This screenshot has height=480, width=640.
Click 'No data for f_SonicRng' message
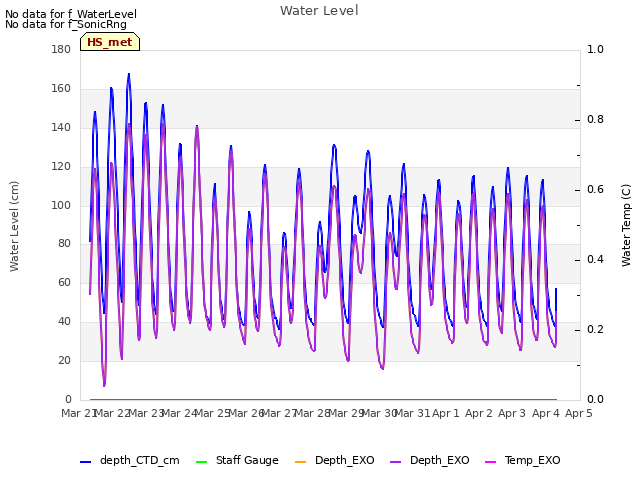[66, 24]
